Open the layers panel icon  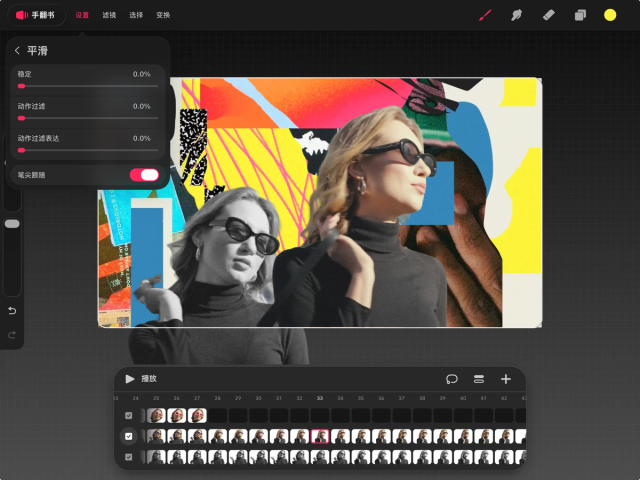580,16
